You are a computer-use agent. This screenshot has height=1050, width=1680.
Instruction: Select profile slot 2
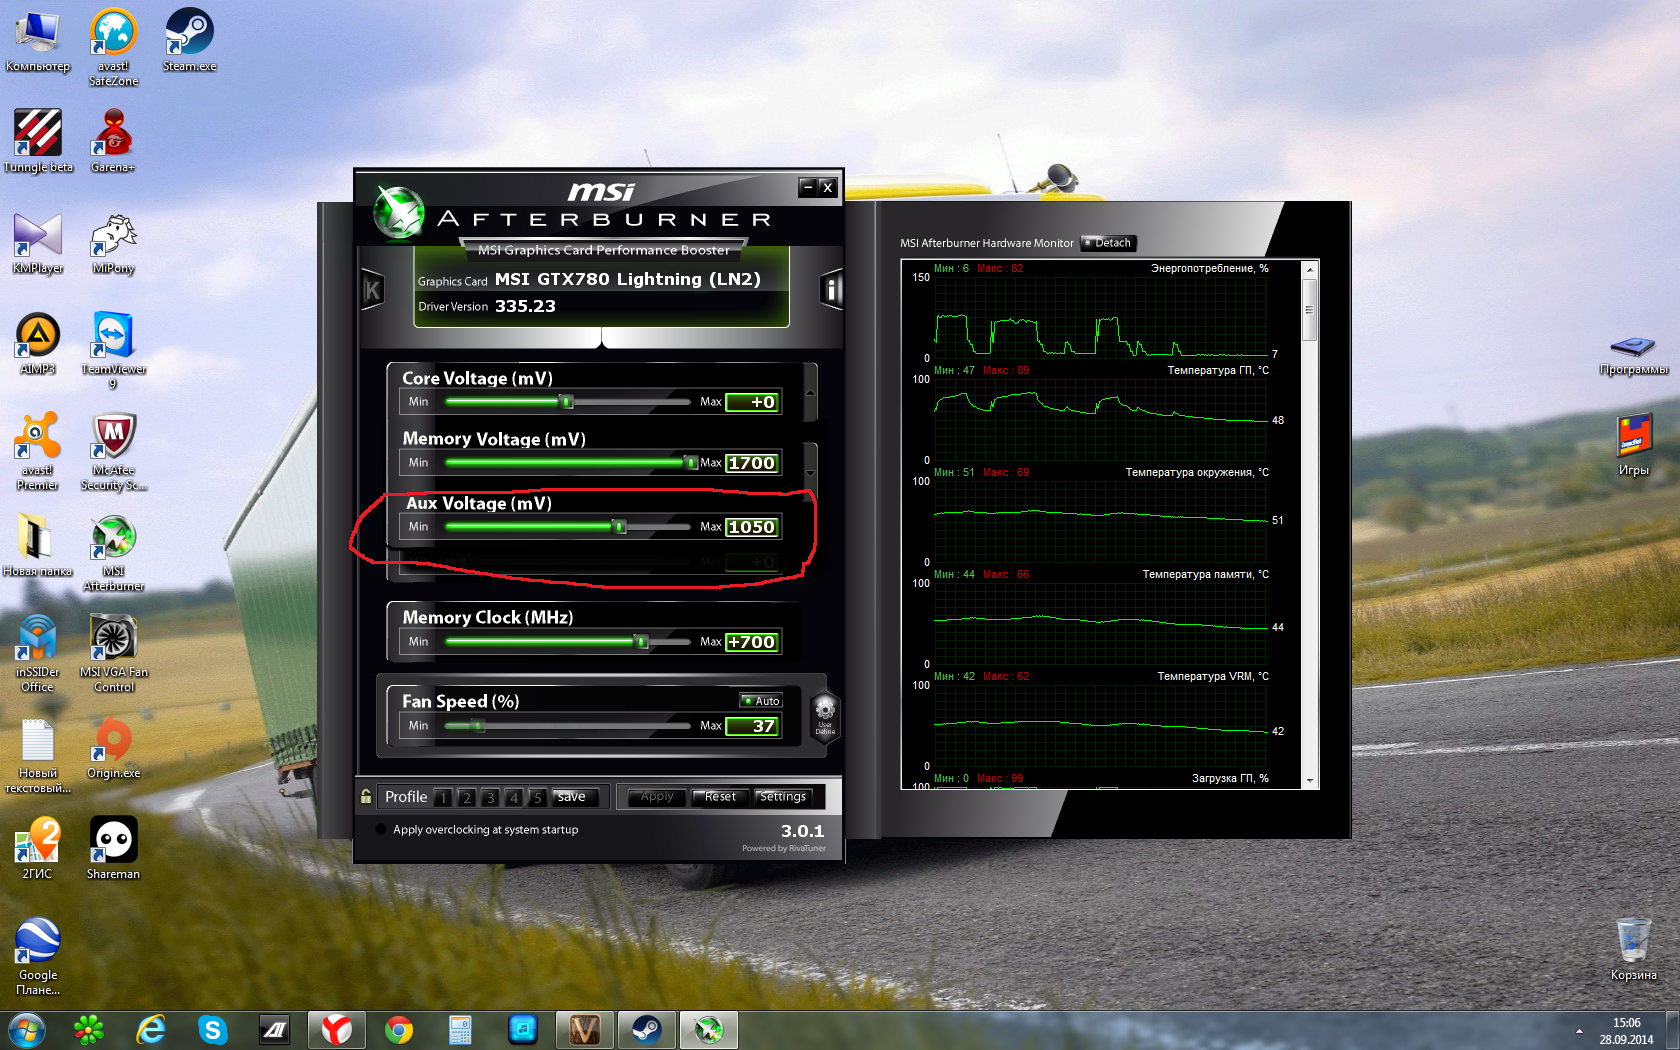[x=466, y=797]
